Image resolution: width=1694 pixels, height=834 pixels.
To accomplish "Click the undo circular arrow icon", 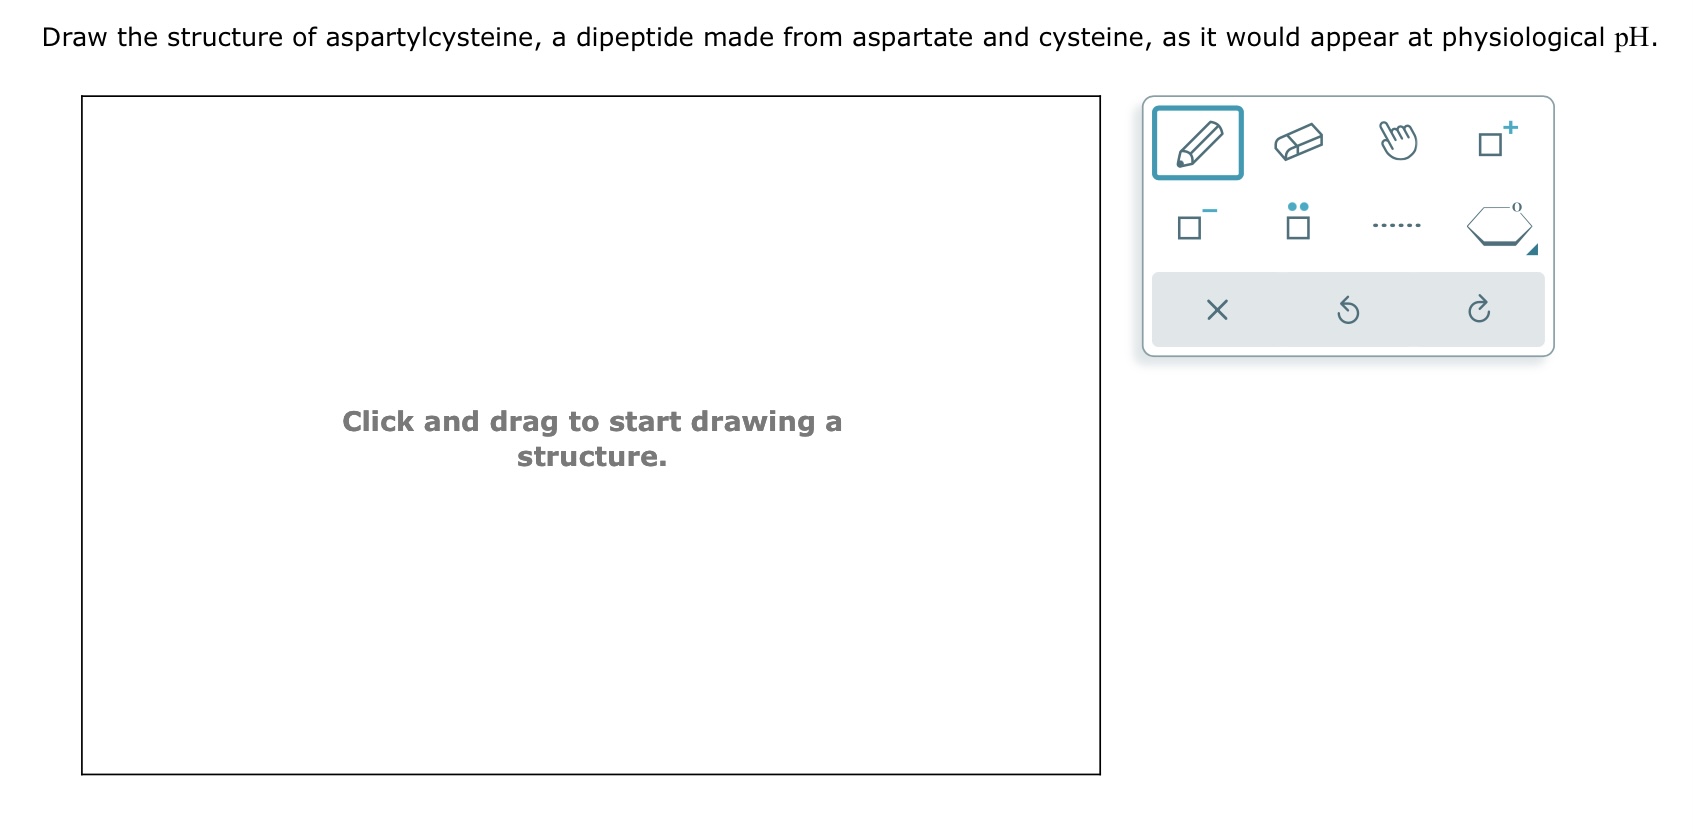I will coord(1348,311).
